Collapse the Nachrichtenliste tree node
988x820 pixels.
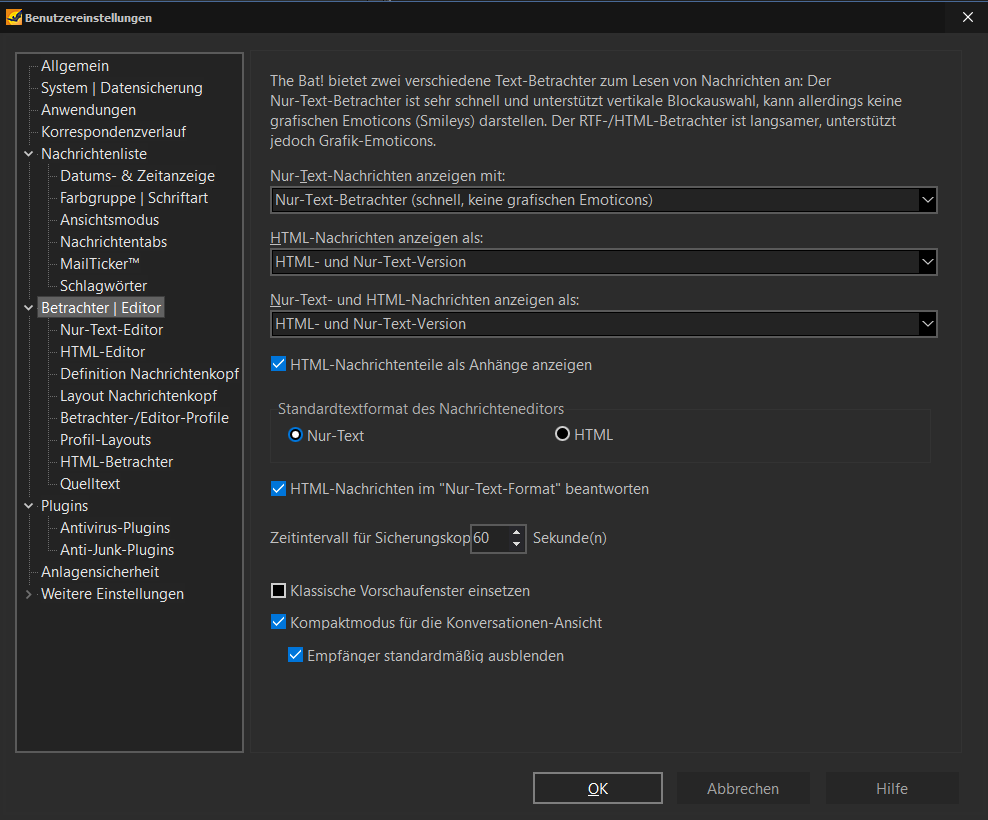click(x=28, y=154)
